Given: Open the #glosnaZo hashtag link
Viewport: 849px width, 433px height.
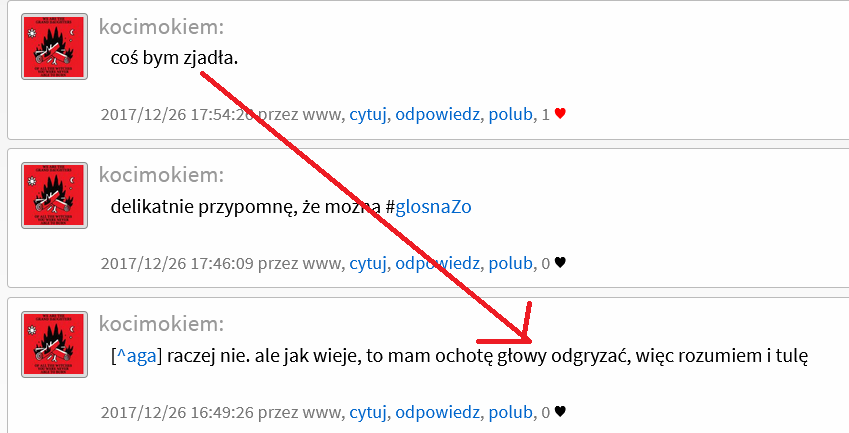Looking at the screenshot, I should [433, 208].
